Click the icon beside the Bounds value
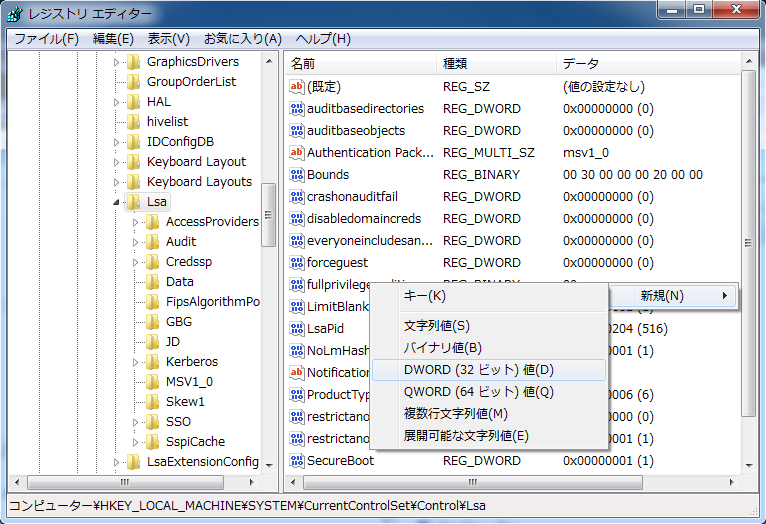The image size is (766, 524). coord(296,175)
